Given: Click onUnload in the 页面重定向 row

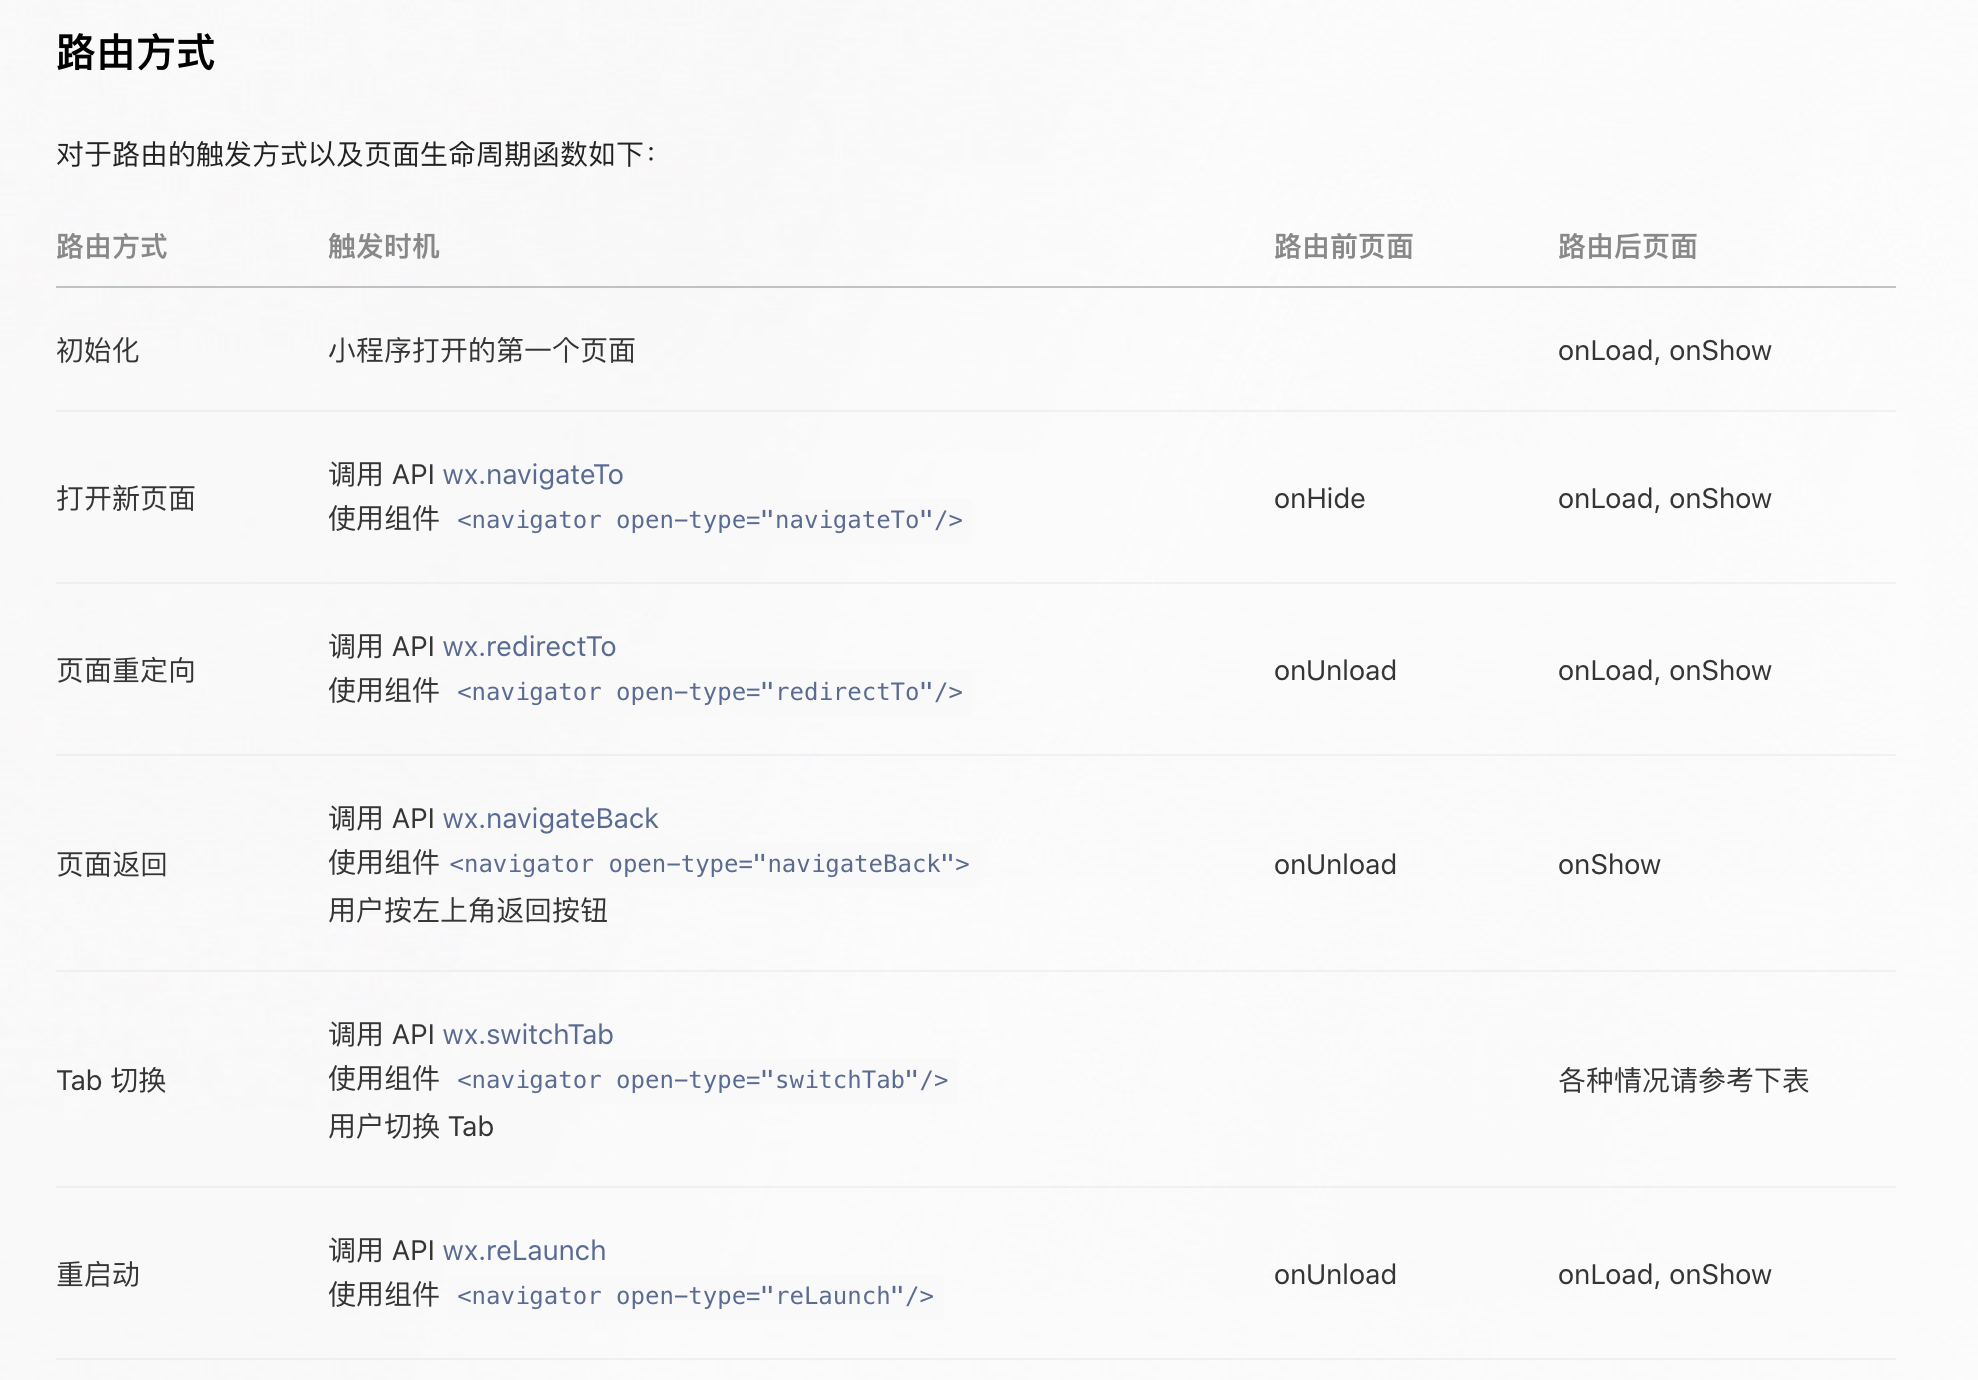Looking at the screenshot, I should 1335,671.
